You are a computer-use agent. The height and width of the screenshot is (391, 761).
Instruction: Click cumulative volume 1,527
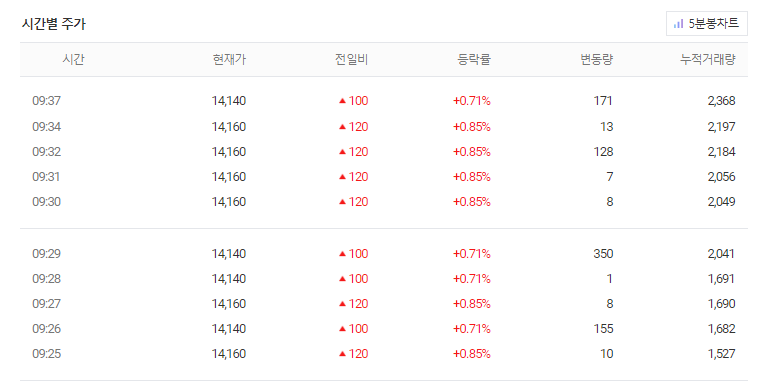[x=722, y=354]
